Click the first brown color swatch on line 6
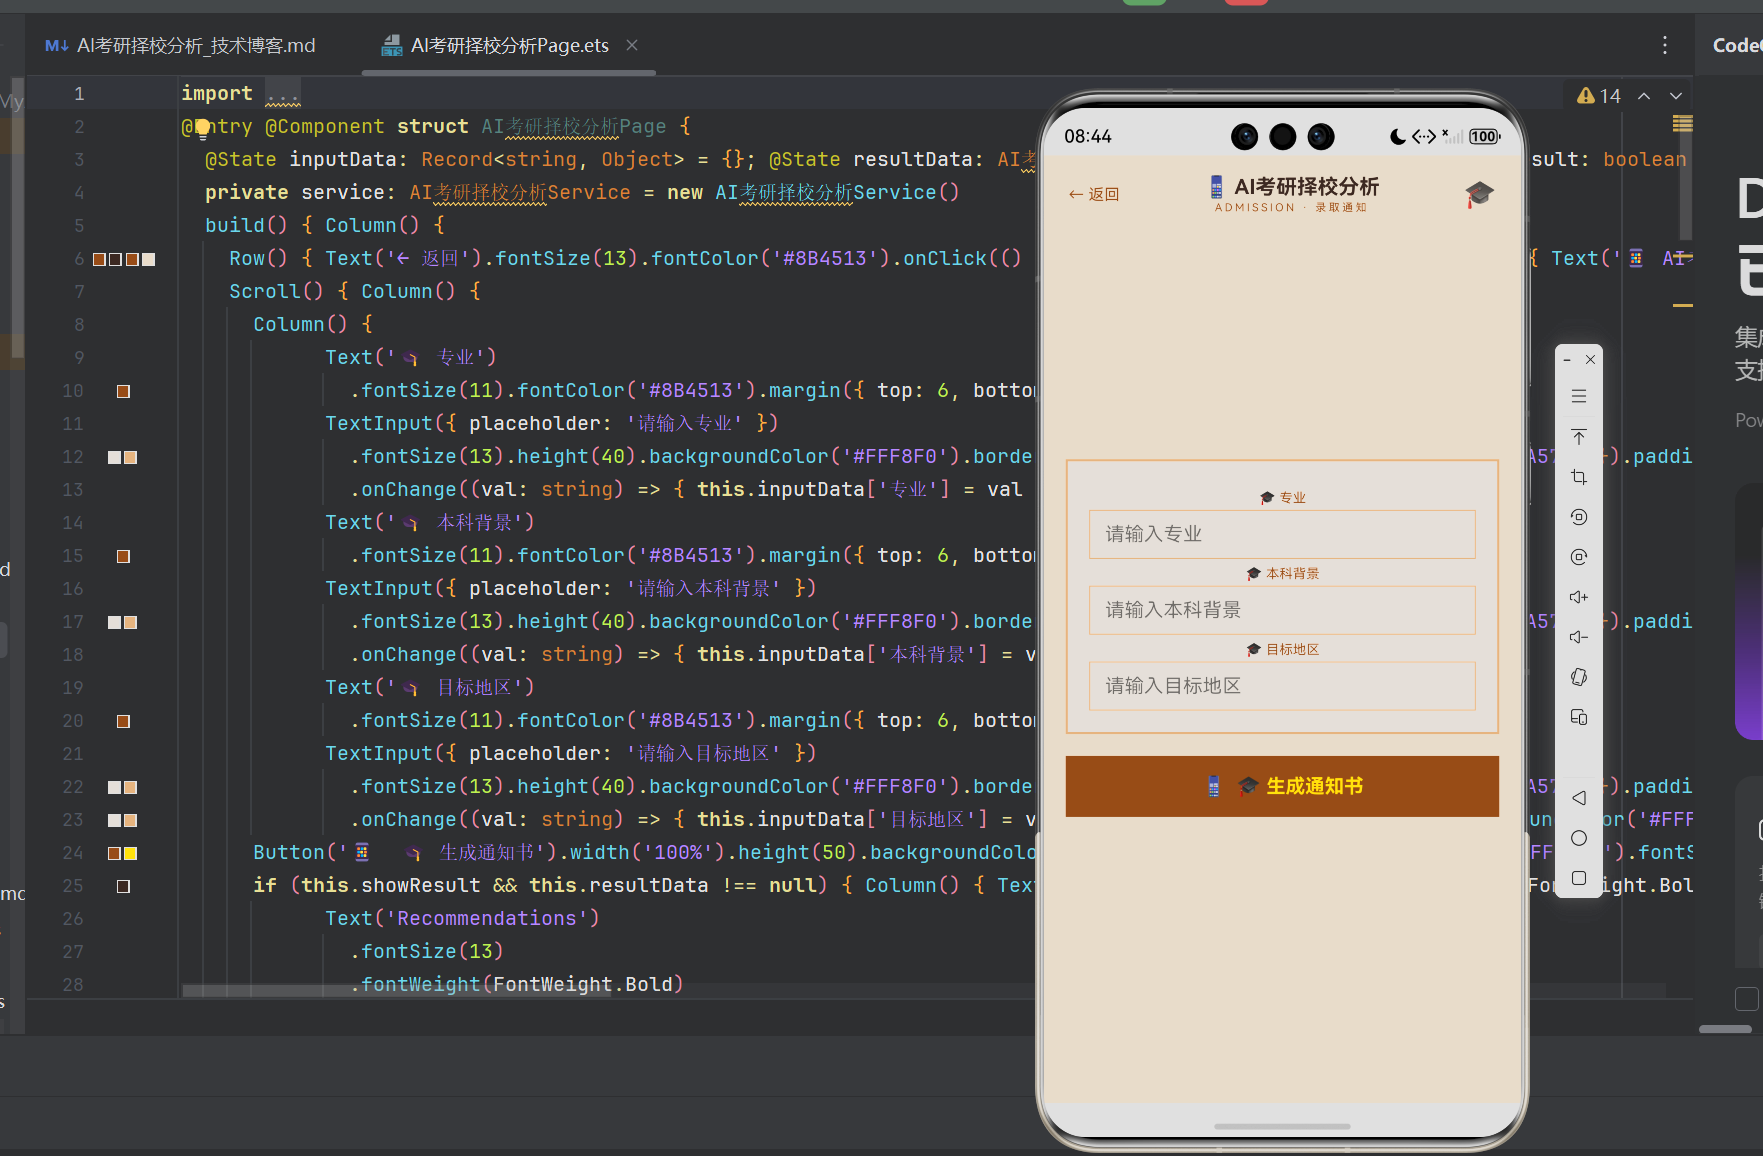The image size is (1763, 1156). point(99,260)
